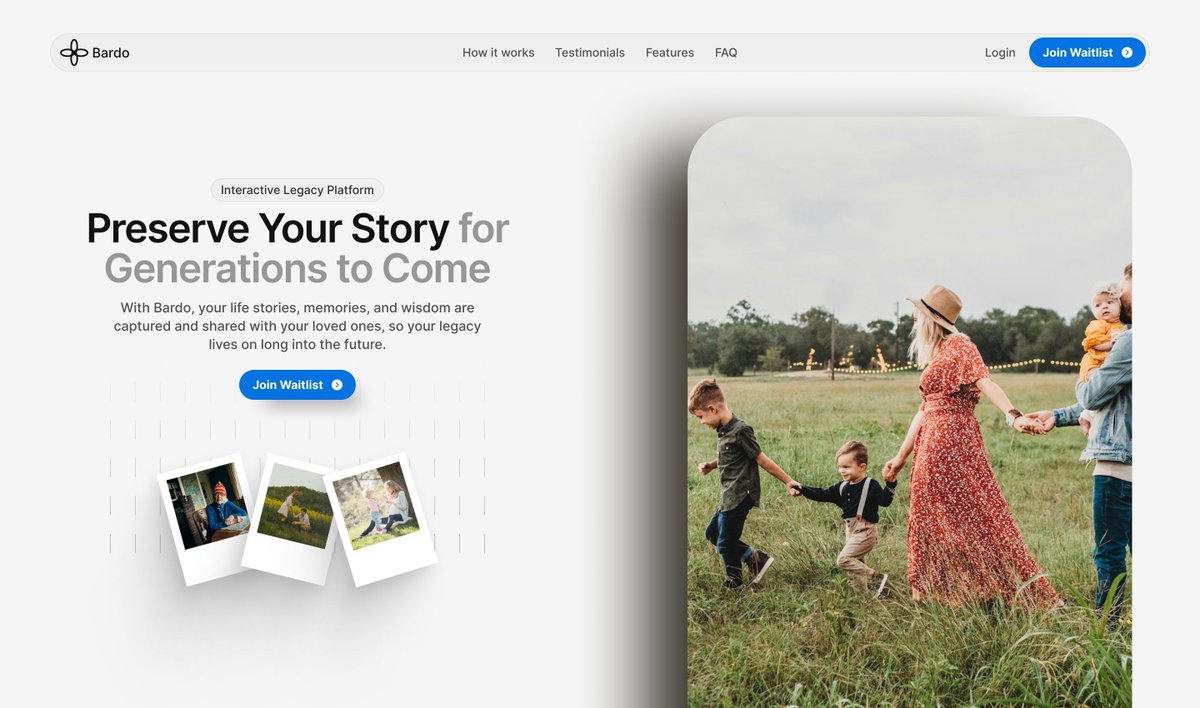Click the Bardo brand name text
1200x708 pixels.
(x=111, y=53)
